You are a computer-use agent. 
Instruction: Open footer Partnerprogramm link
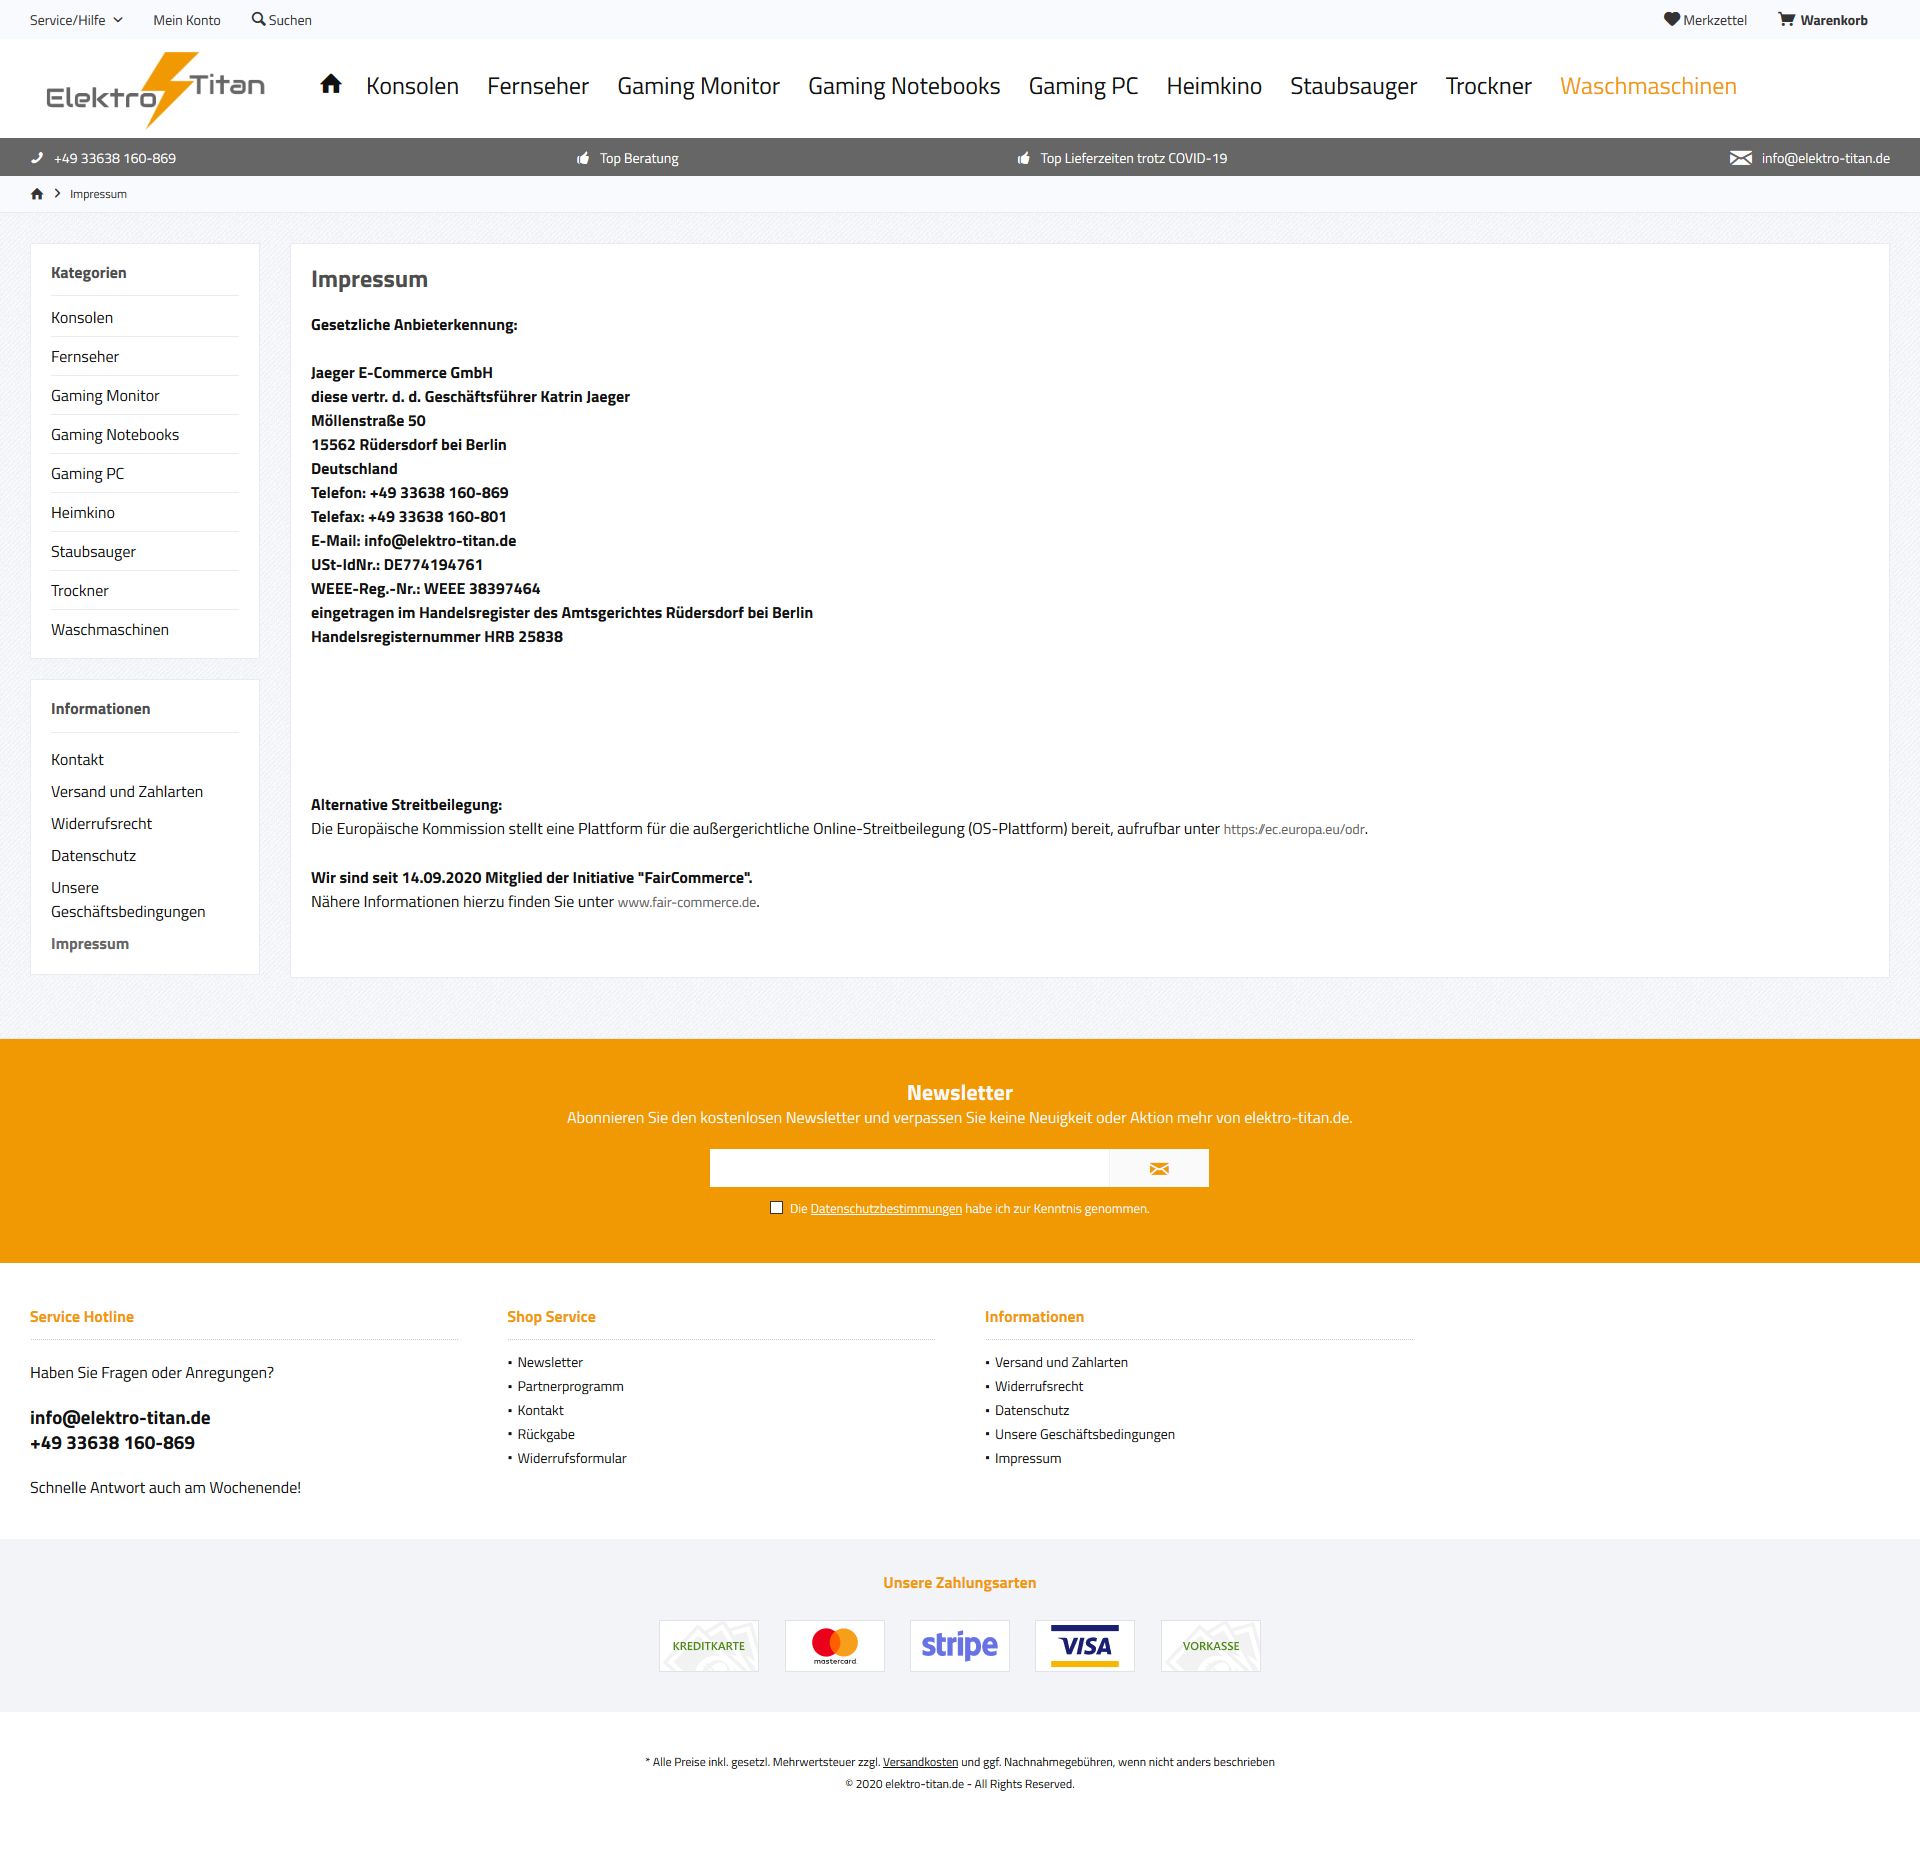click(x=570, y=1387)
